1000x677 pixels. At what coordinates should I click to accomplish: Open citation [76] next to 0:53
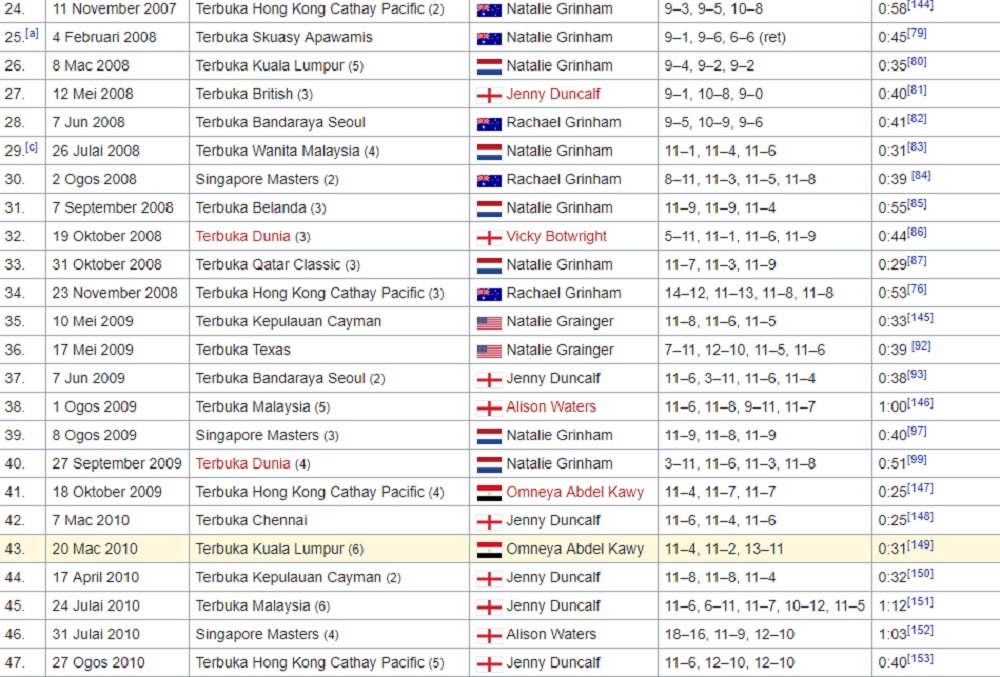[x=917, y=289]
